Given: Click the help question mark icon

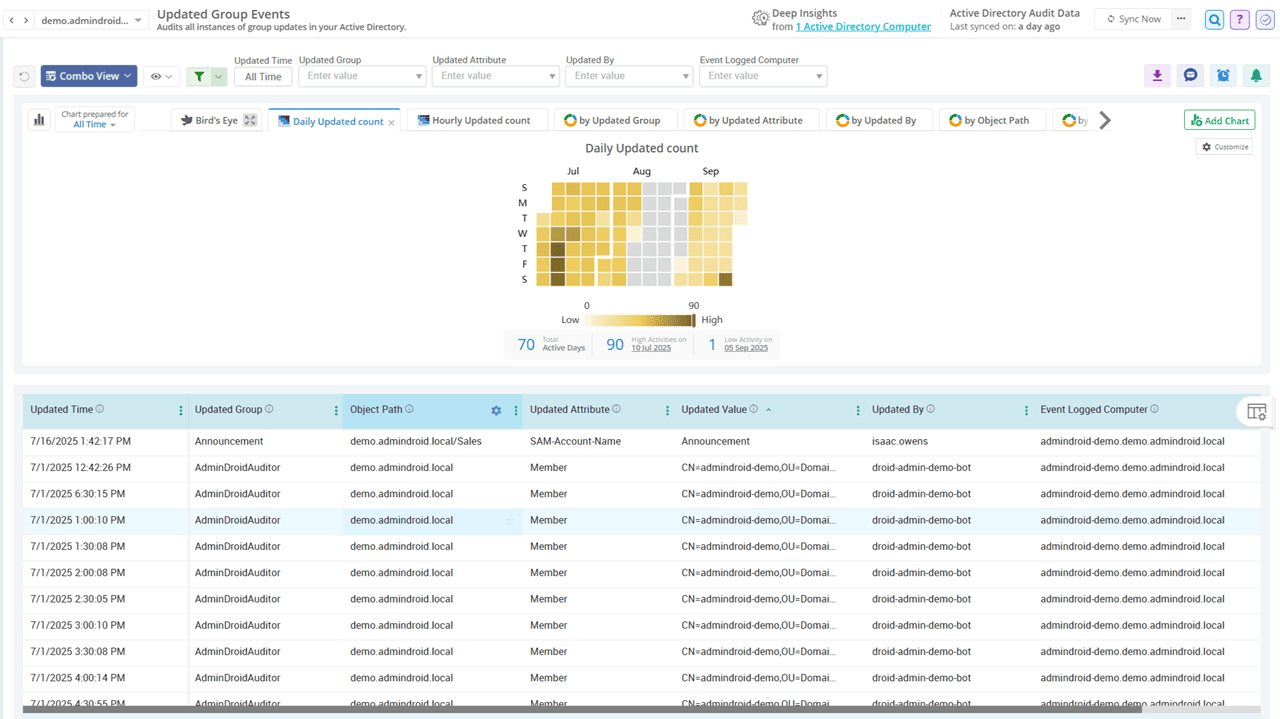Looking at the screenshot, I should pos(1240,20).
